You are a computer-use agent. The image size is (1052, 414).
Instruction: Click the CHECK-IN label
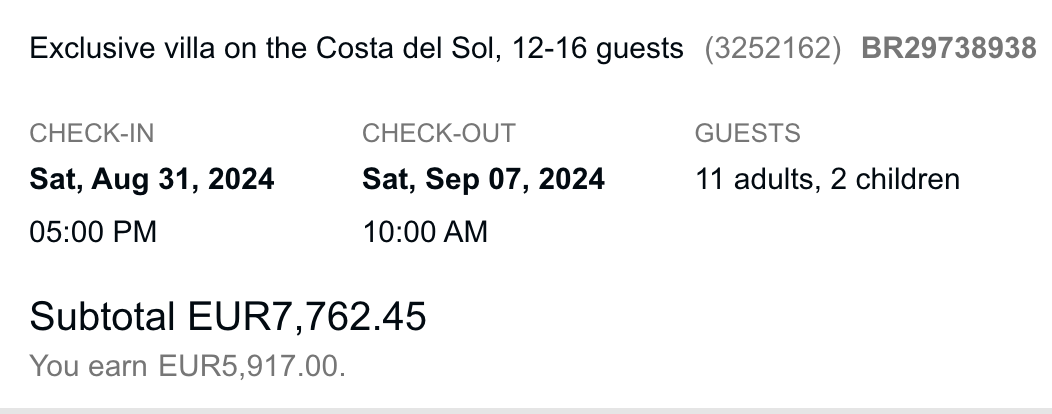(x=92, y=133)
